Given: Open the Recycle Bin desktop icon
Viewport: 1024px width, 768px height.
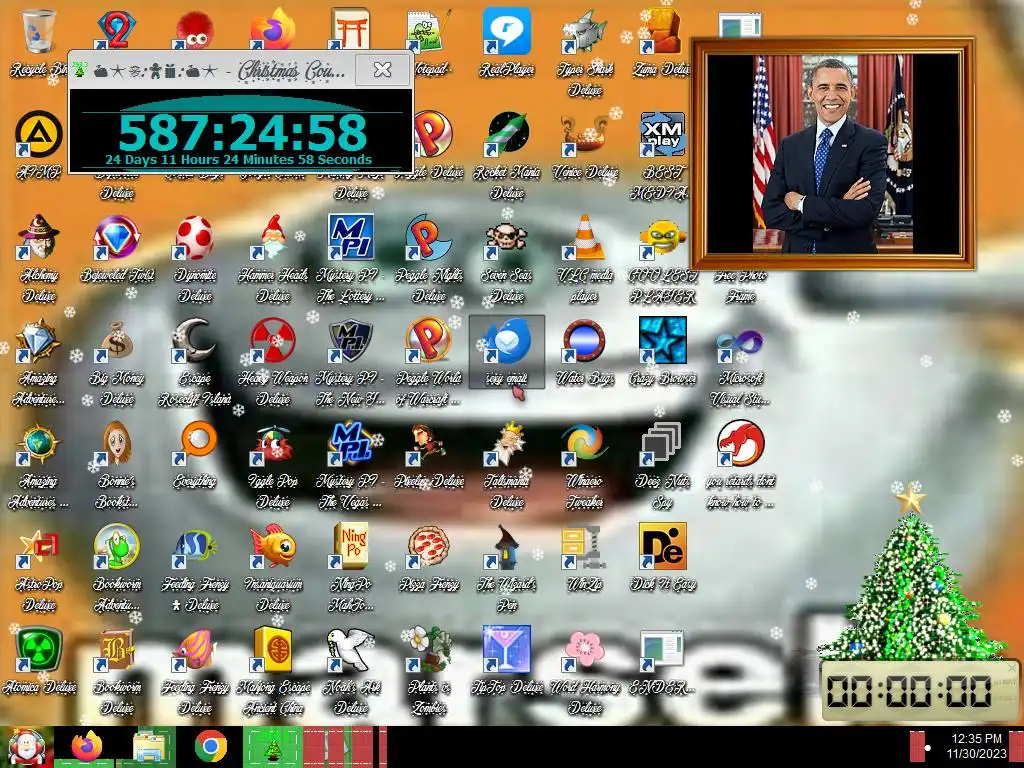Looking at the screenshot, I should click(38, 33).
